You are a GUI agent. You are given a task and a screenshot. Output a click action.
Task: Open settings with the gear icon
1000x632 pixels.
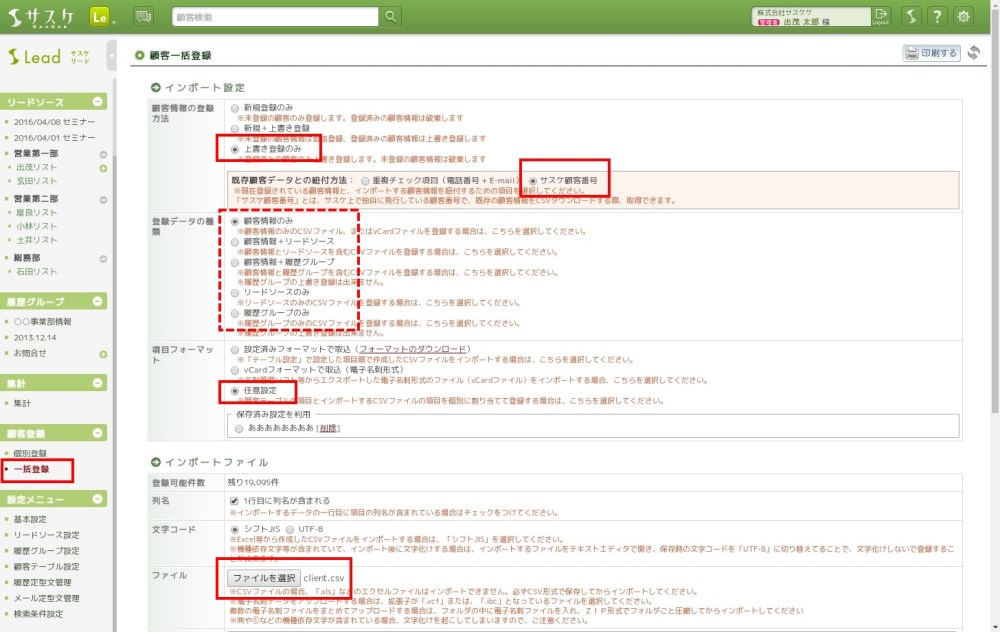pos(963,16)
